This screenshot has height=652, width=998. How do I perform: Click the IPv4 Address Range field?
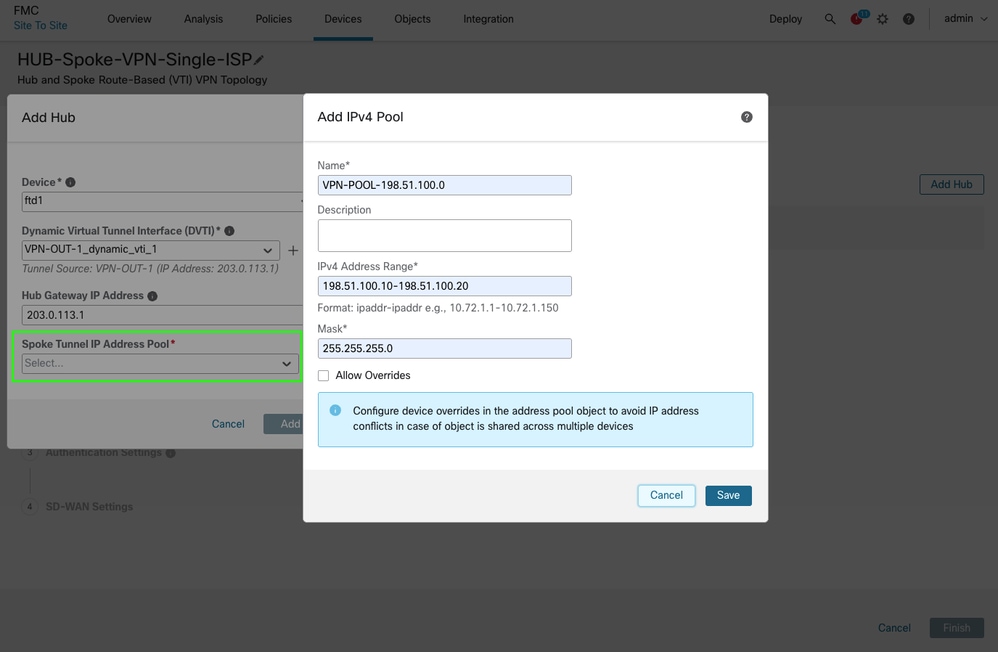(444, 286)
